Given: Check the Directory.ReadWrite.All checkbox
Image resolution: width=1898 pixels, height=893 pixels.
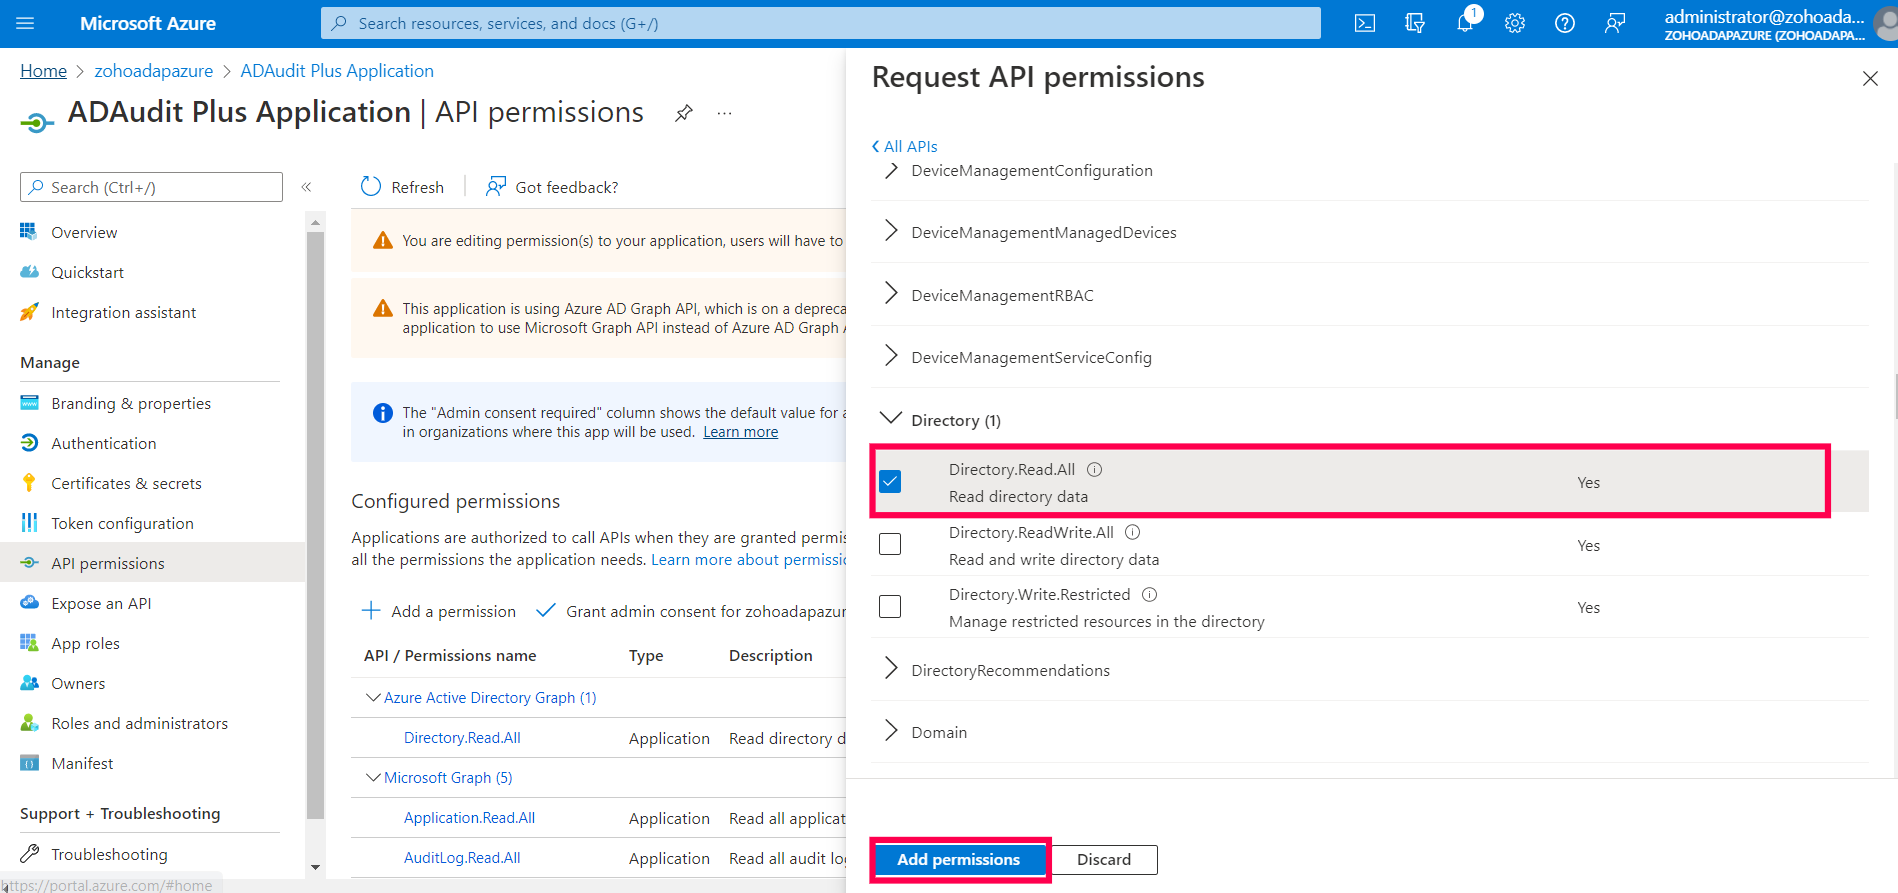Looking at the screenshot, I should click(x=890, y=544).
